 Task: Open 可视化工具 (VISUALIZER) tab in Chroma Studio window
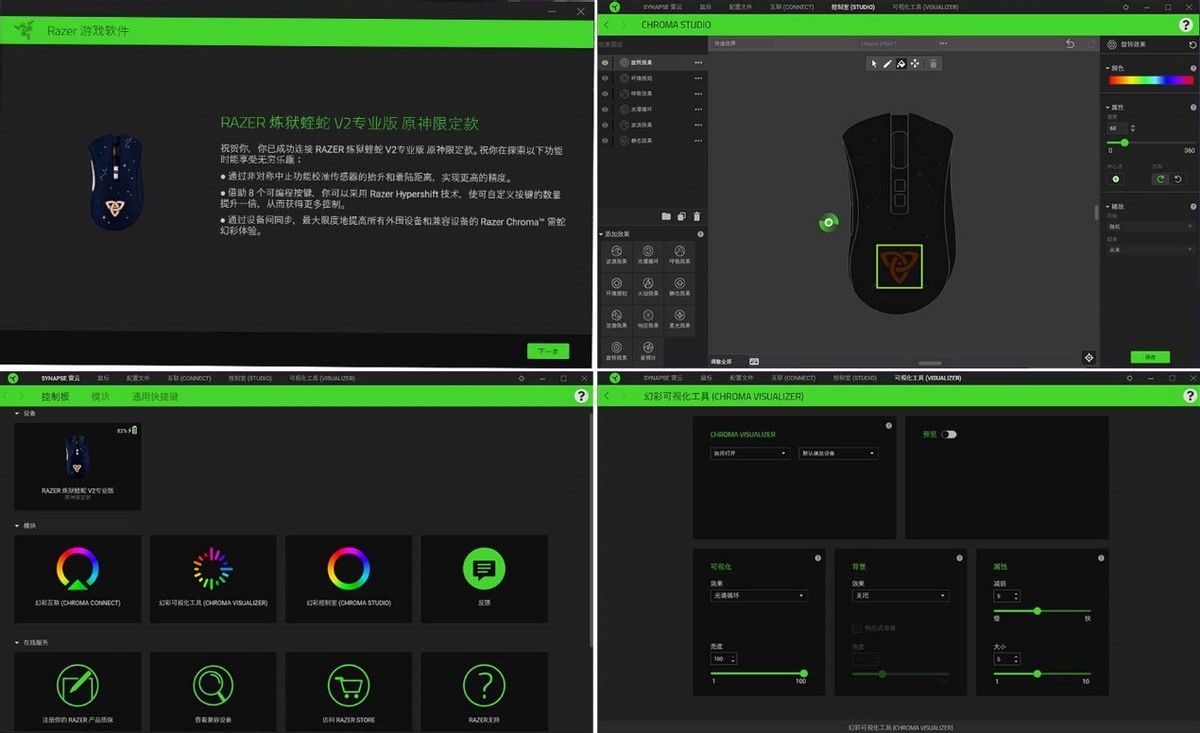pos(926,7)
